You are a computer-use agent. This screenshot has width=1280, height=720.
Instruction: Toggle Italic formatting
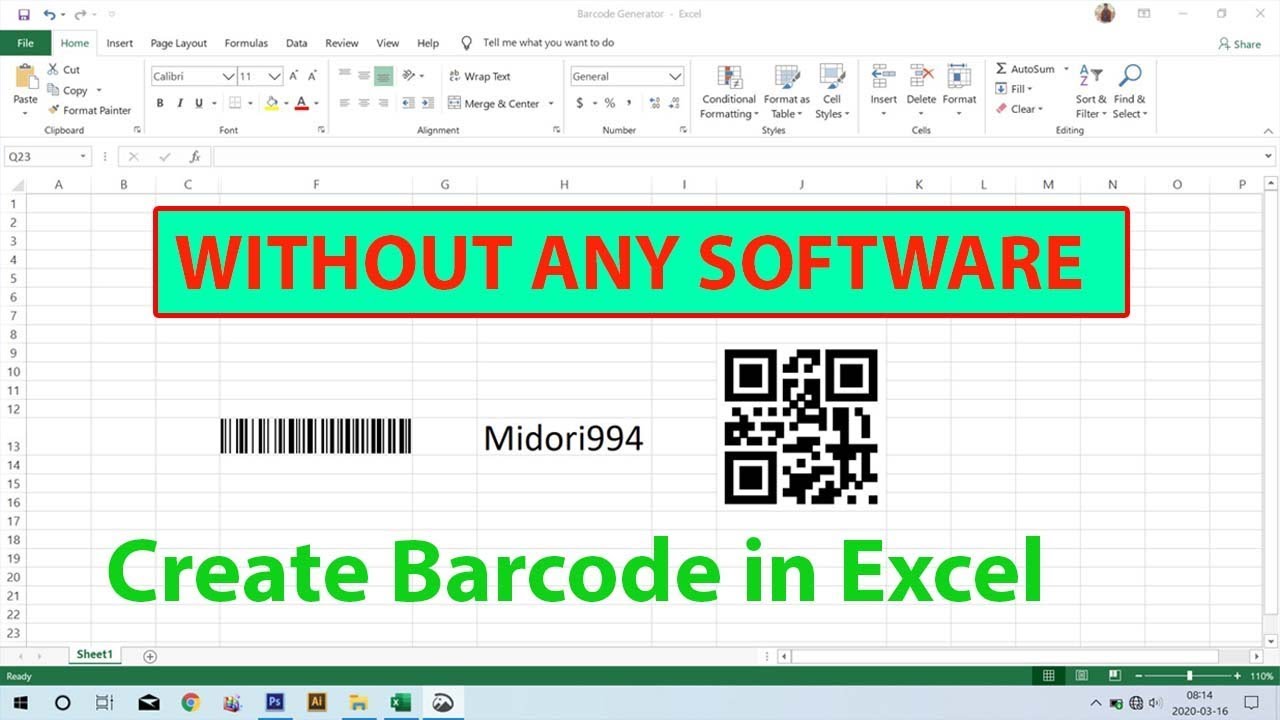(180, 103)
